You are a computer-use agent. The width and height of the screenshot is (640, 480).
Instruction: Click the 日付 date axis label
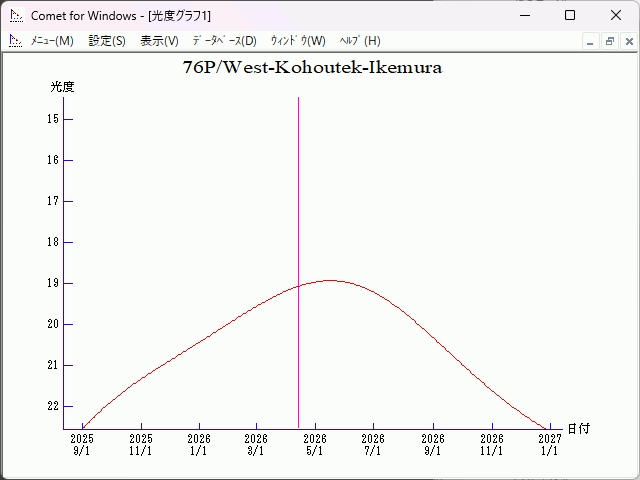tap(578, 429)
